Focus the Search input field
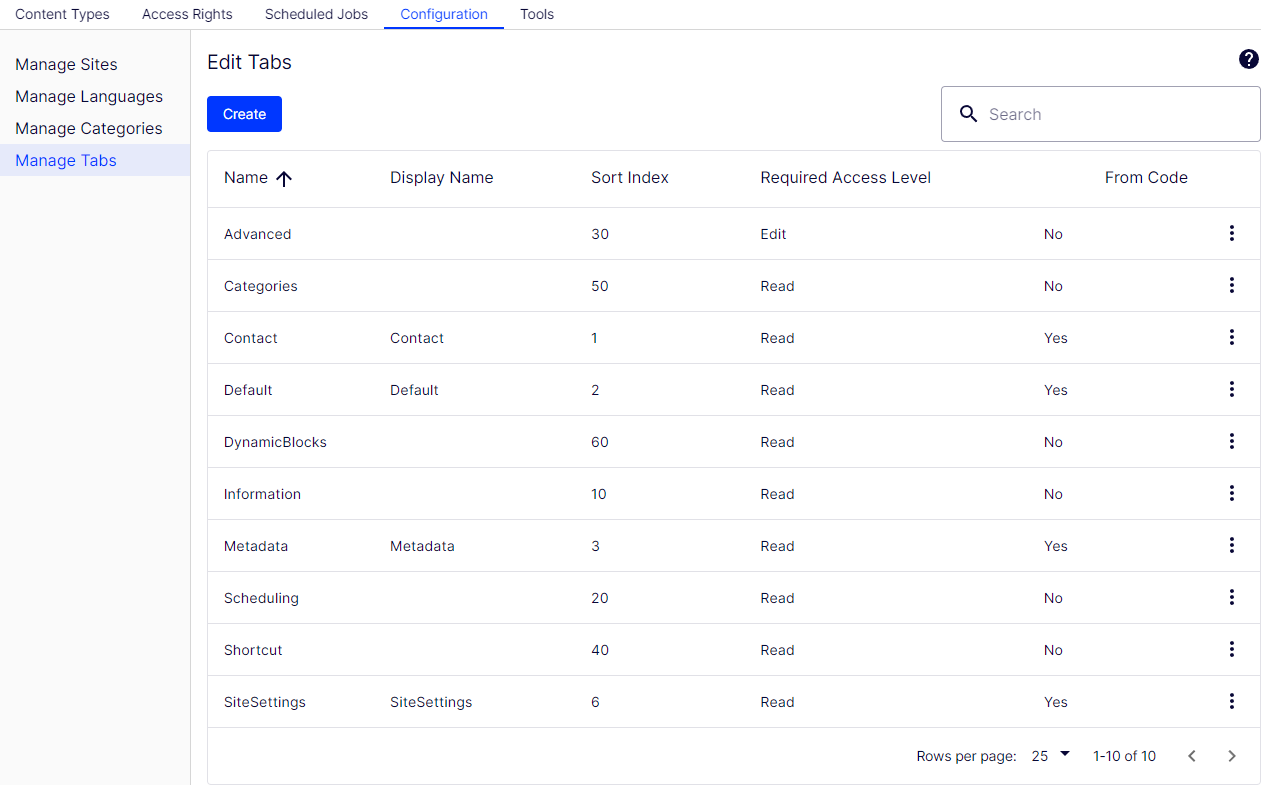 point(1101,114)
